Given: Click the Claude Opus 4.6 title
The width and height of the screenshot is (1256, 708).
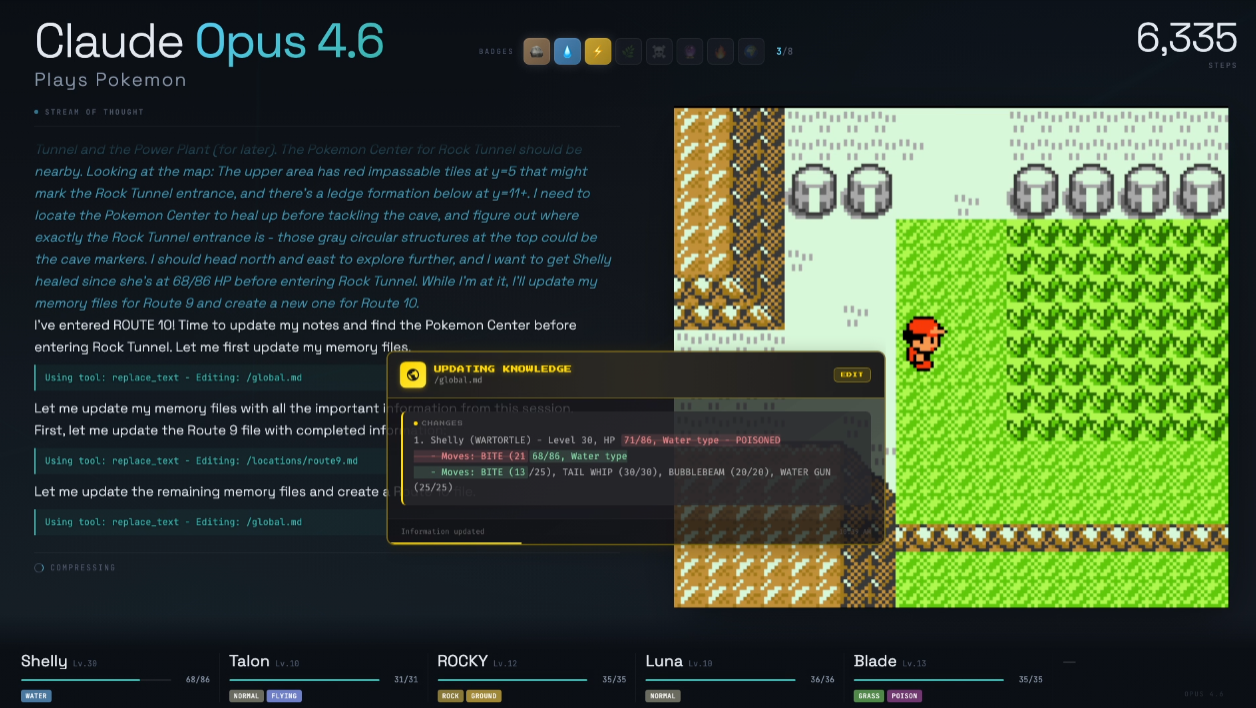Looking at the screenshot, I should click(x=209, y=42).
